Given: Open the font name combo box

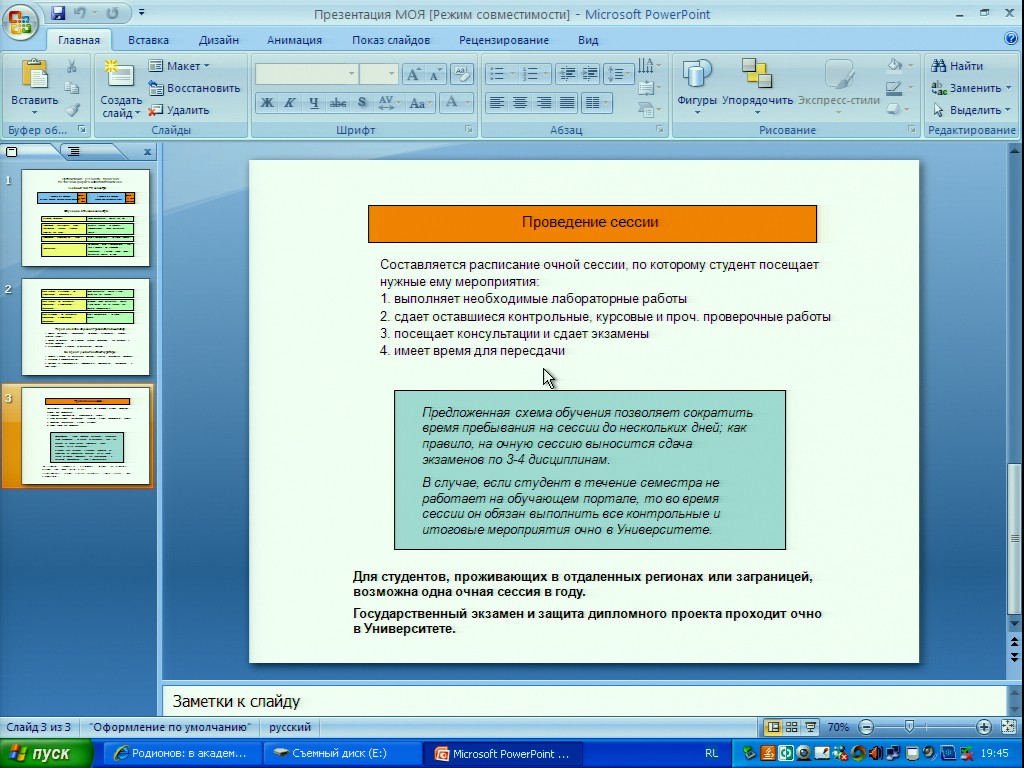Looking at the screenshot, I should [306, 74].
